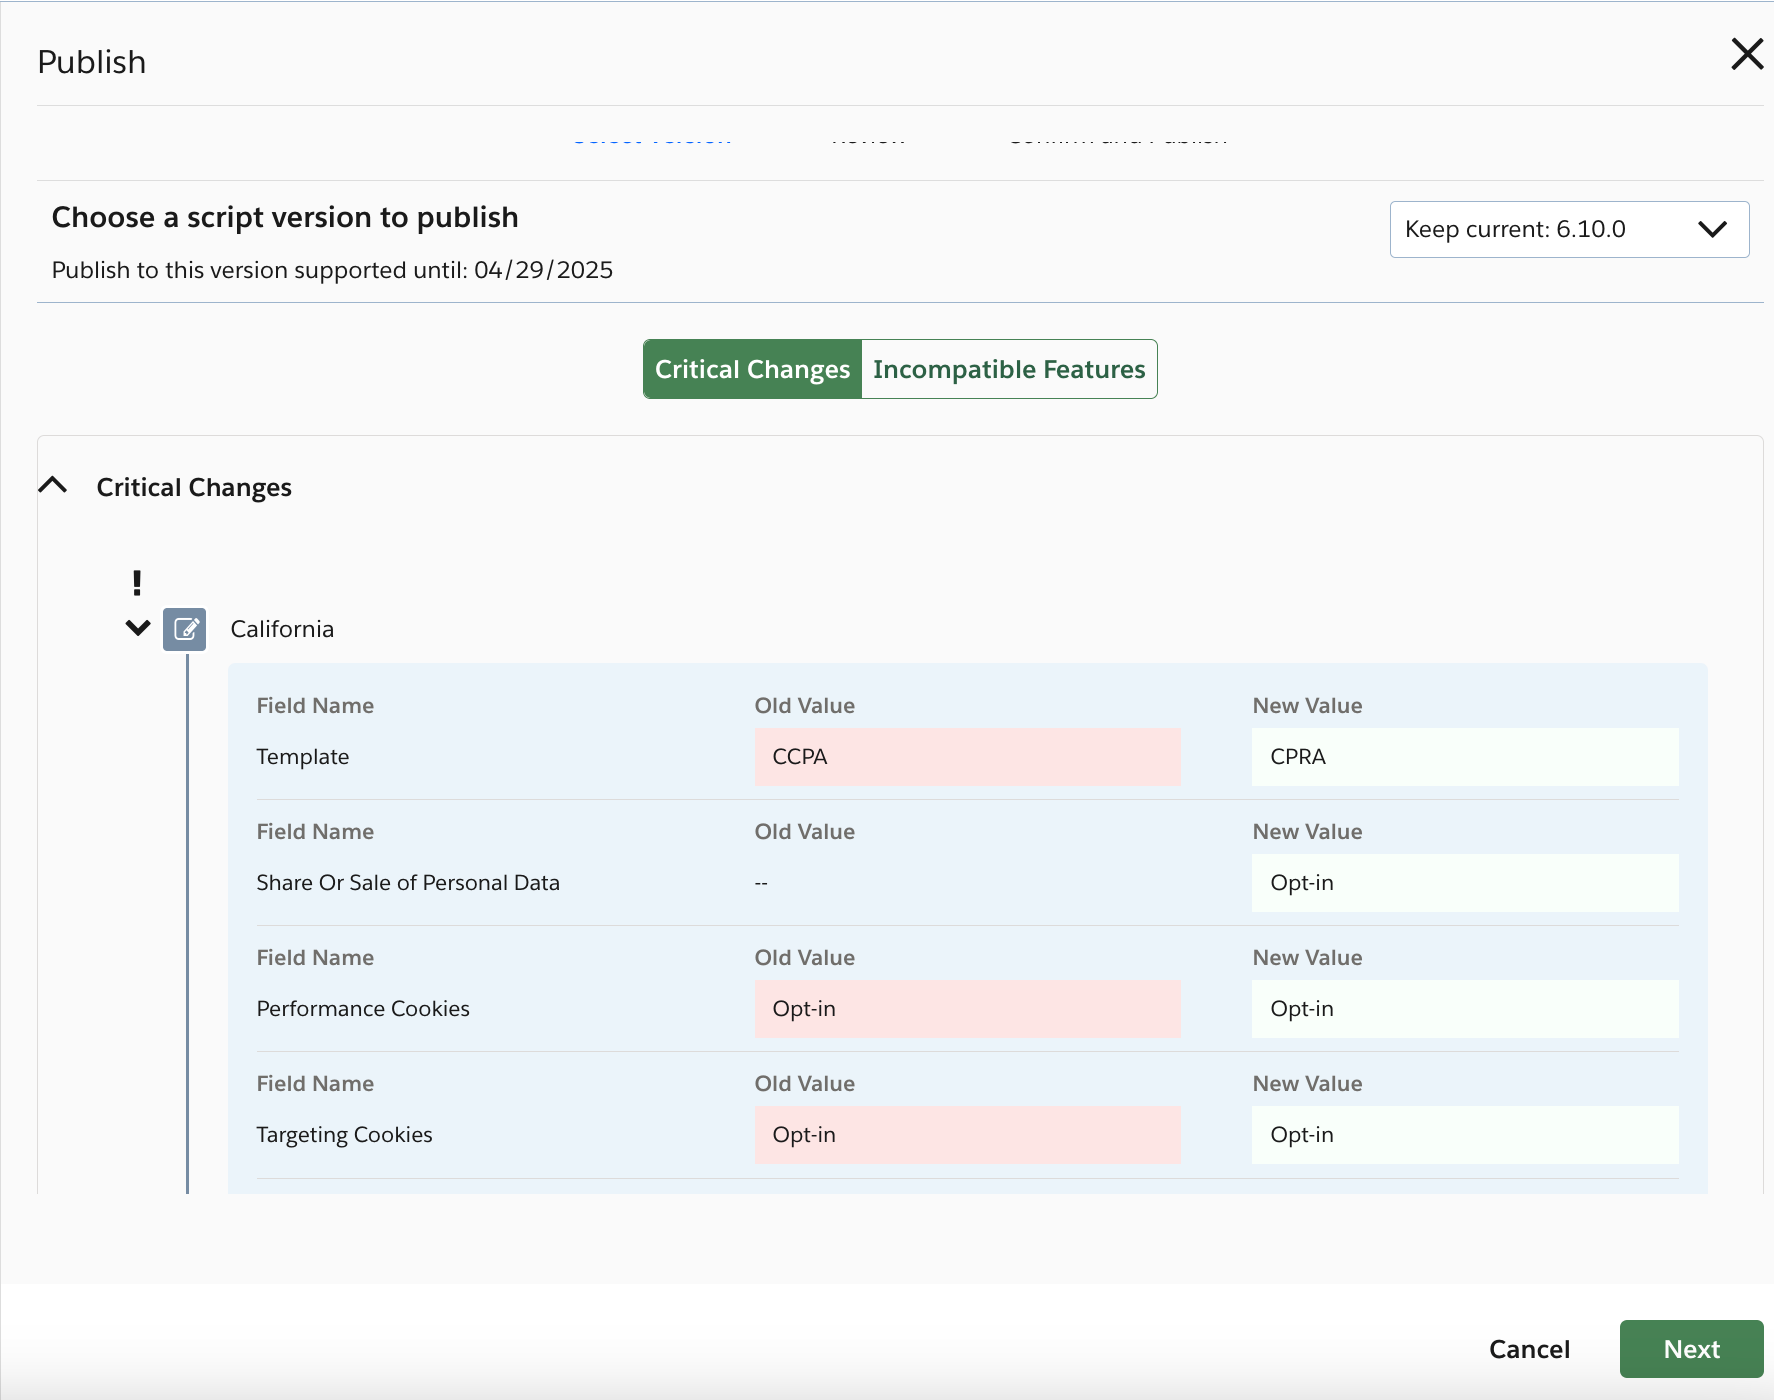Screen dimensions: 1774x1400
Task: Open the Keep current: 6.10.0 version dropdown
Action: click(1568, 230)
